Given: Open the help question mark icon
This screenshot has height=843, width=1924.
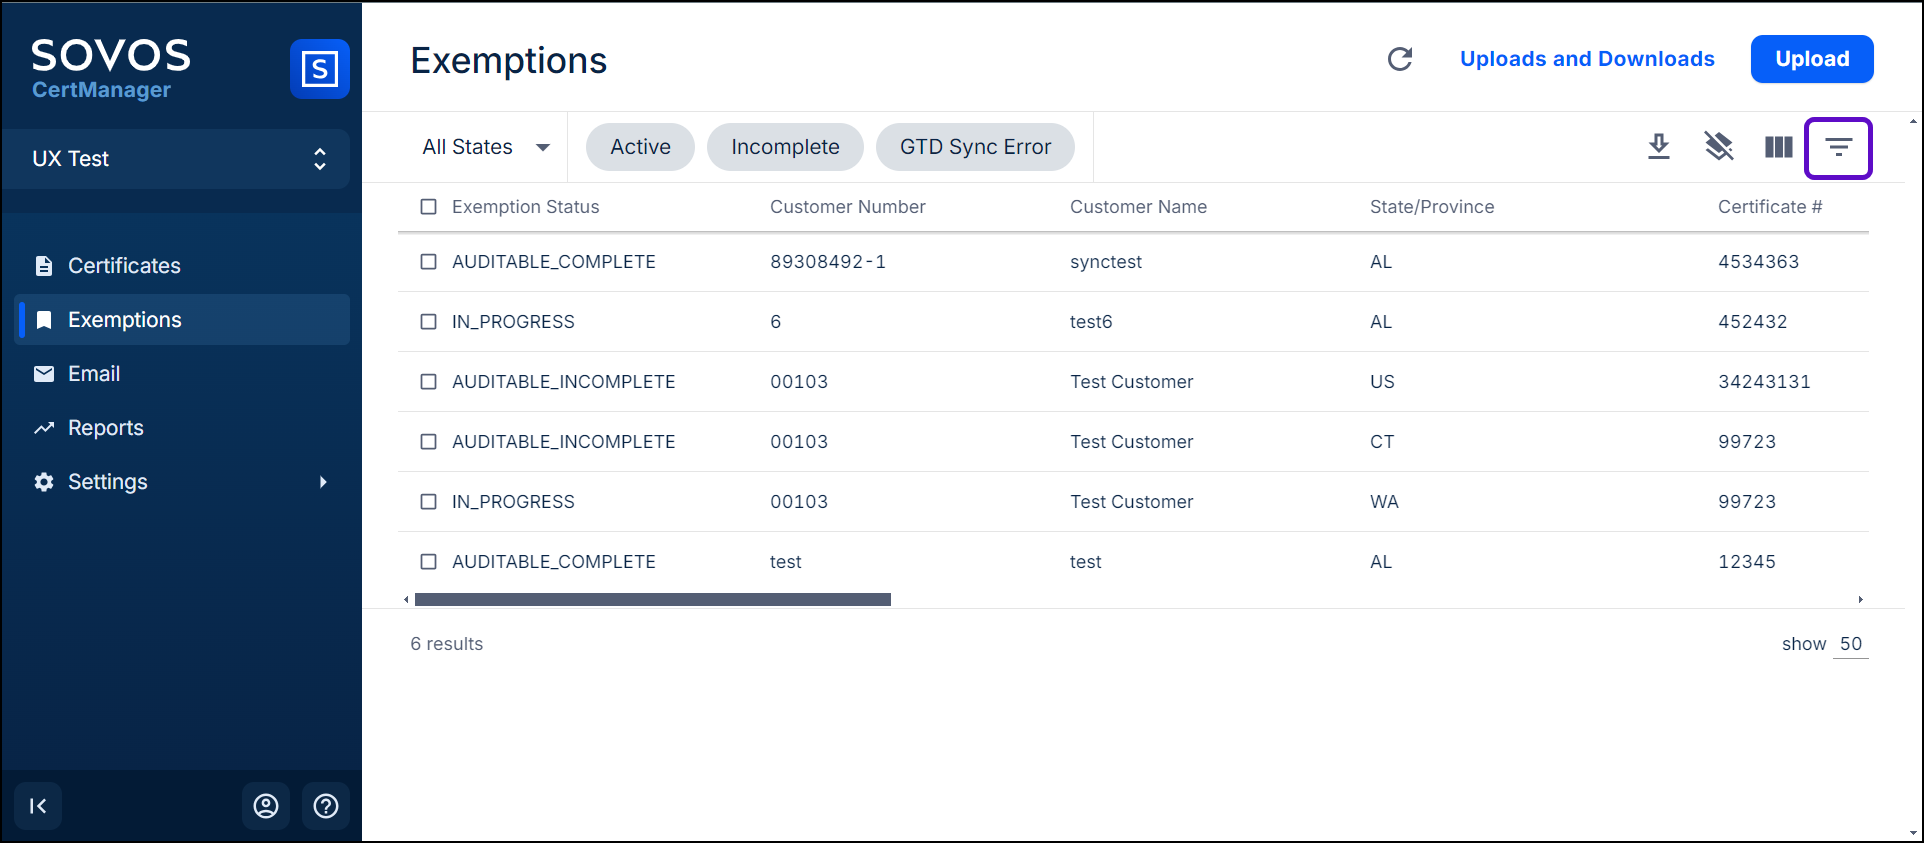Looking at the screenshot, I should pyautogui.click(x=326, y=806).
